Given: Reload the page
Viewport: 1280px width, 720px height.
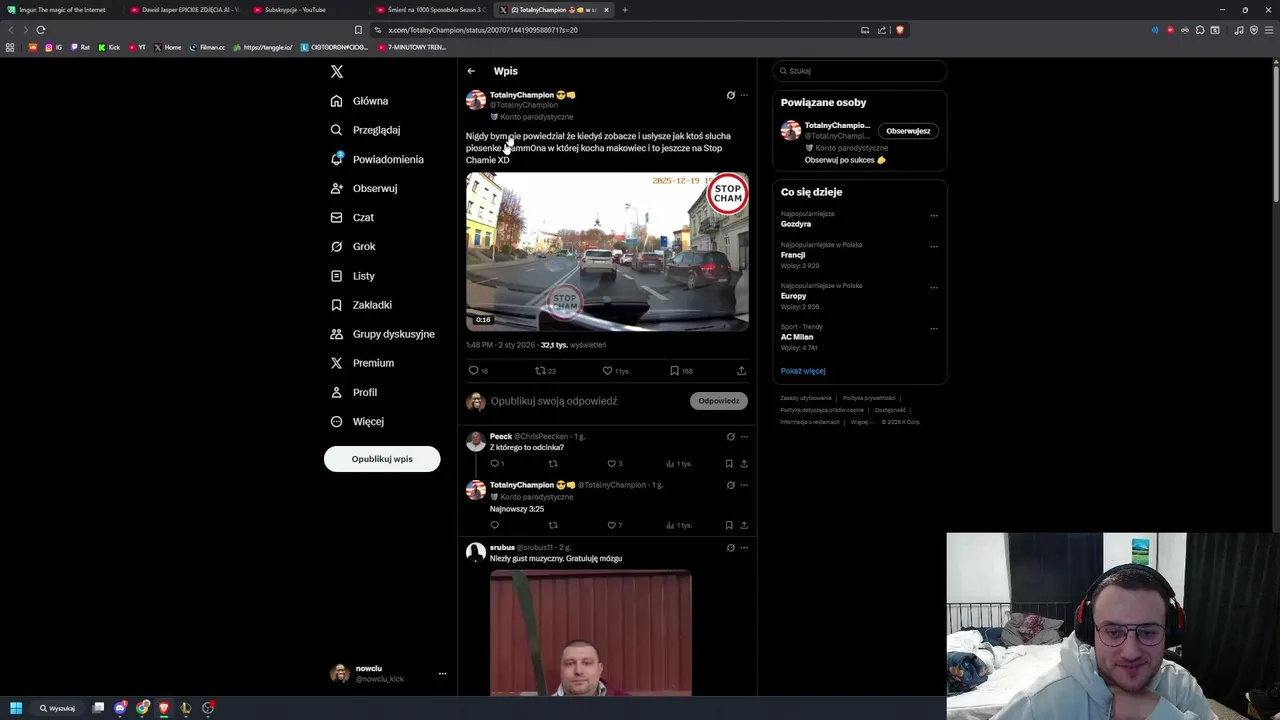Looking at the screenshot, I should (41, 30).
